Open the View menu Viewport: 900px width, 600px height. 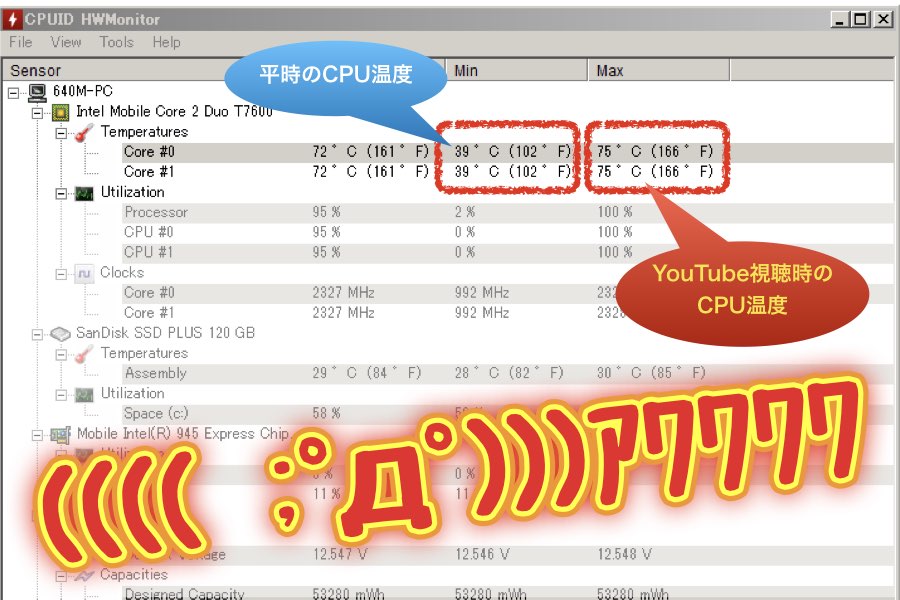point(66,42)
